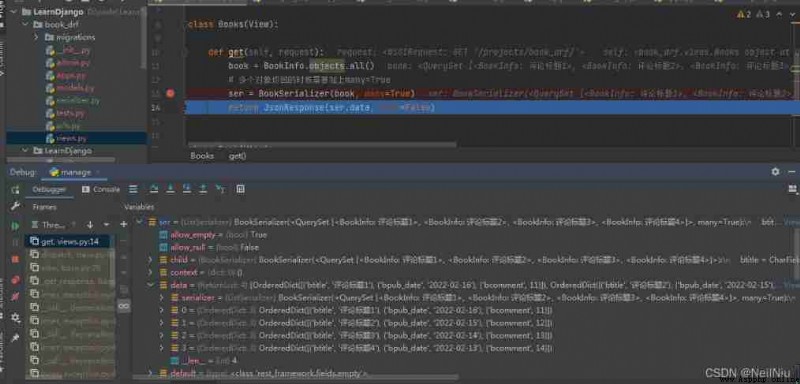This screenshot has height=384, width=800.
Task: Step over debugger icon
Action: pos(154,189)
